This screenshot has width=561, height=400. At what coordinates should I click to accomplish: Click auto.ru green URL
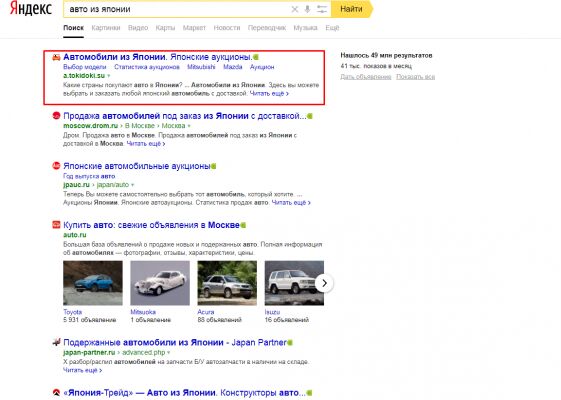coord(75,235)
